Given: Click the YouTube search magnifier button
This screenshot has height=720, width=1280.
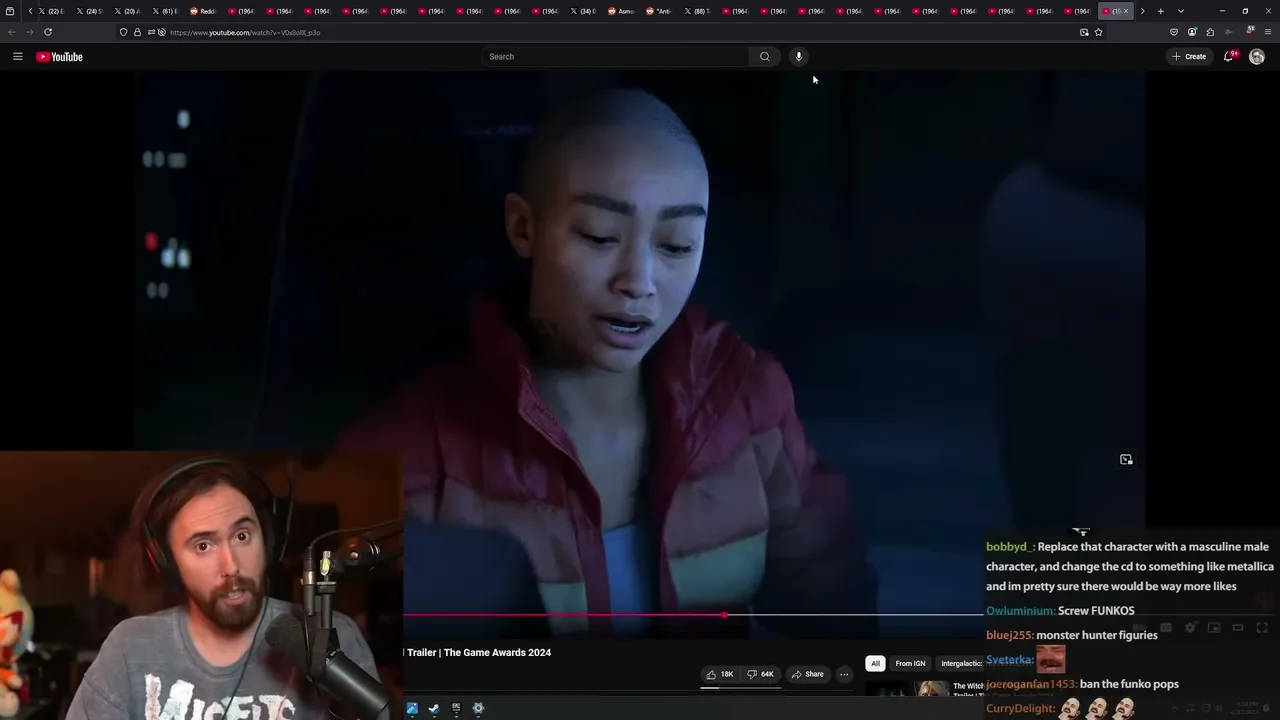Looking at the screenshot, I should click(765, 57).
